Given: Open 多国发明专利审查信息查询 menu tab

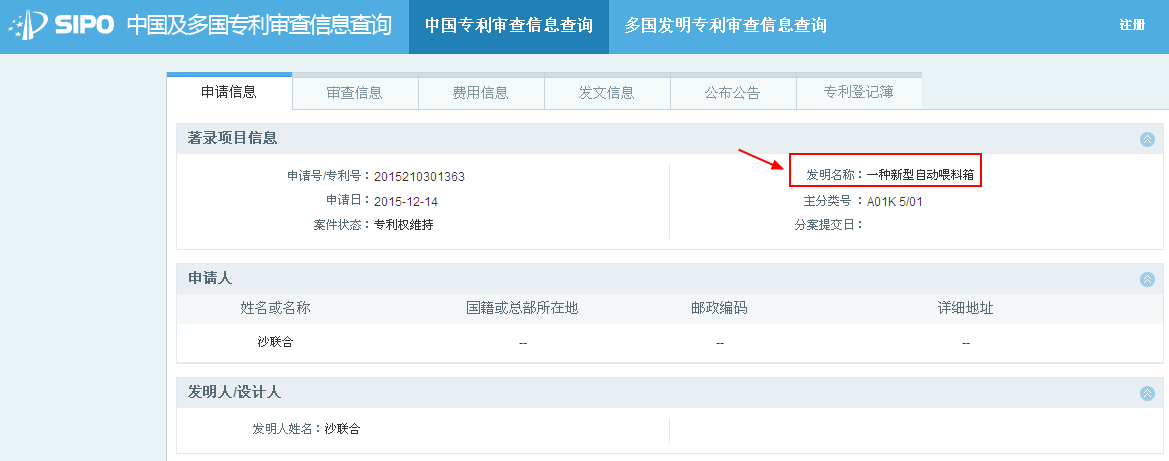Looking at the screenshot, I should pyautogui.click(x=725, y=27).
